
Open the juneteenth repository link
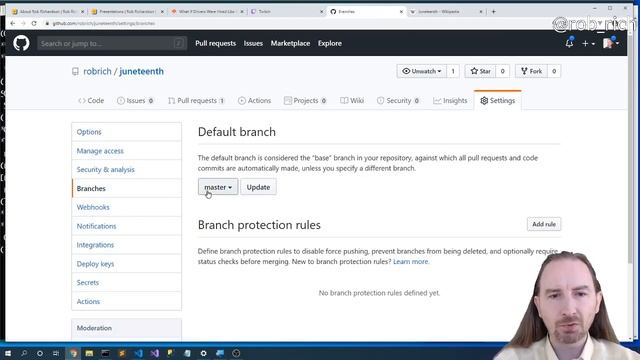pyautogui.click(x=141, y=71)
